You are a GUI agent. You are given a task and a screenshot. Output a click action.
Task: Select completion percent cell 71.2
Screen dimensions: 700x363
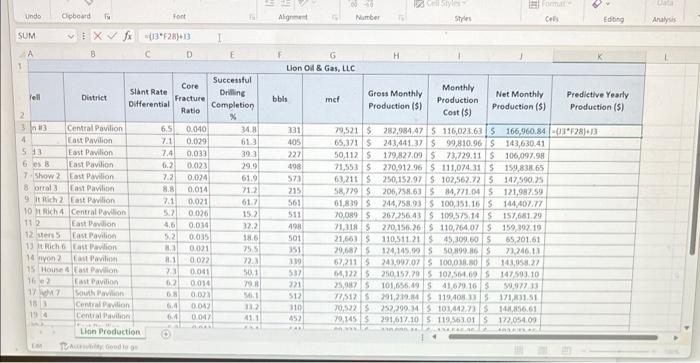click(233, 190)
